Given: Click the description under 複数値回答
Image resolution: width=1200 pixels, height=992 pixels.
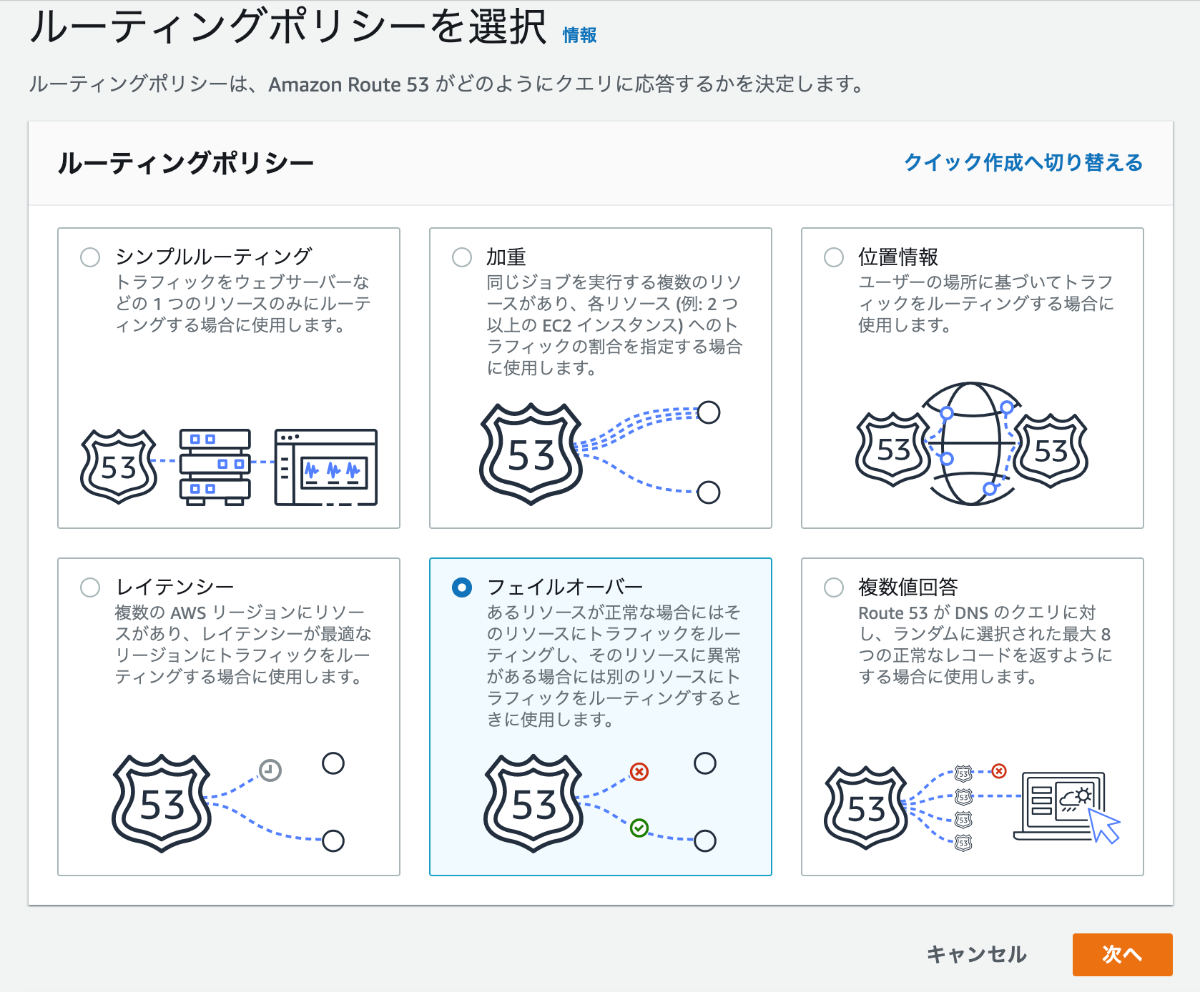Looking at the screenshot, I should 985,645.
